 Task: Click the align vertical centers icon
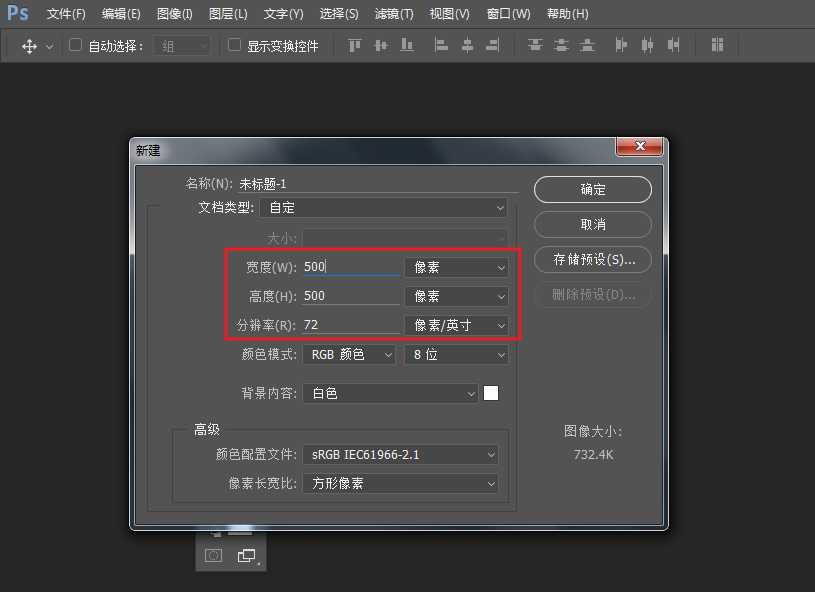click(381, 45)
